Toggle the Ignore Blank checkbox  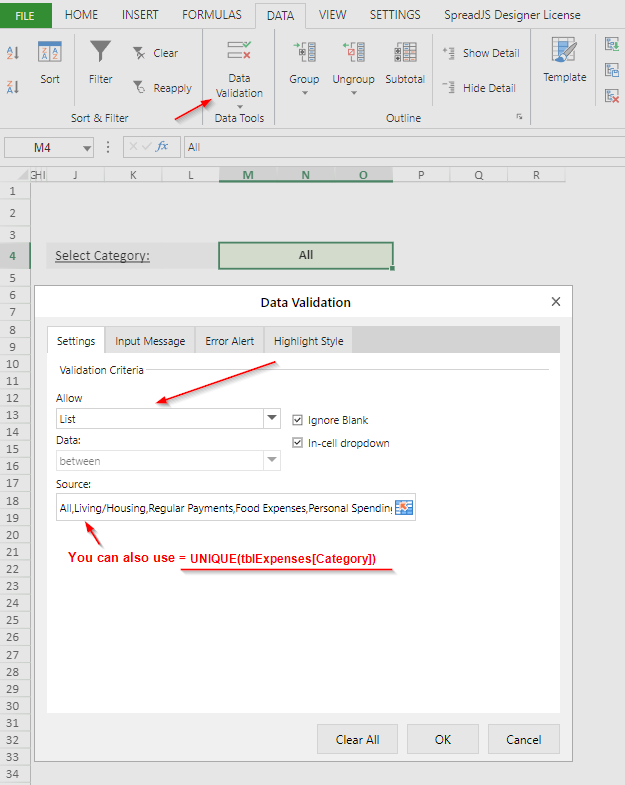click(x=298, y=420)
